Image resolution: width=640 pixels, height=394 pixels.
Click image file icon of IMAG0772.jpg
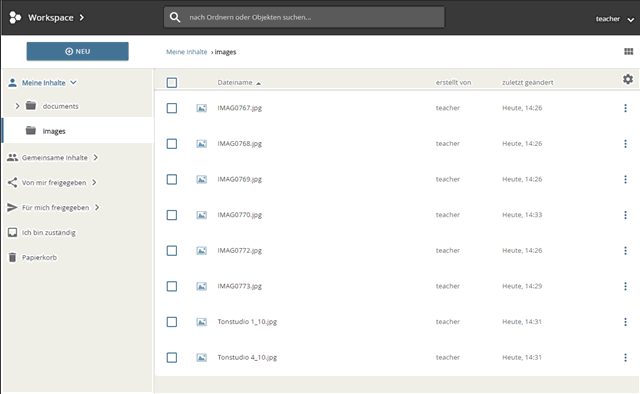click(x=201, y=251)
